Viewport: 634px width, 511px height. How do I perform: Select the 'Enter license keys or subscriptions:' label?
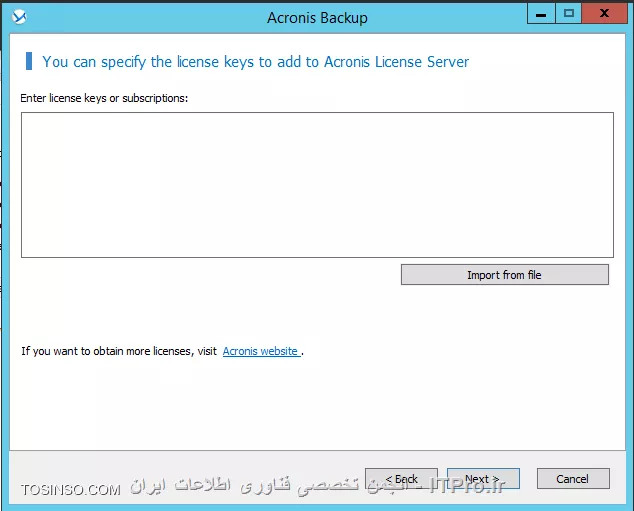point(104,98)
